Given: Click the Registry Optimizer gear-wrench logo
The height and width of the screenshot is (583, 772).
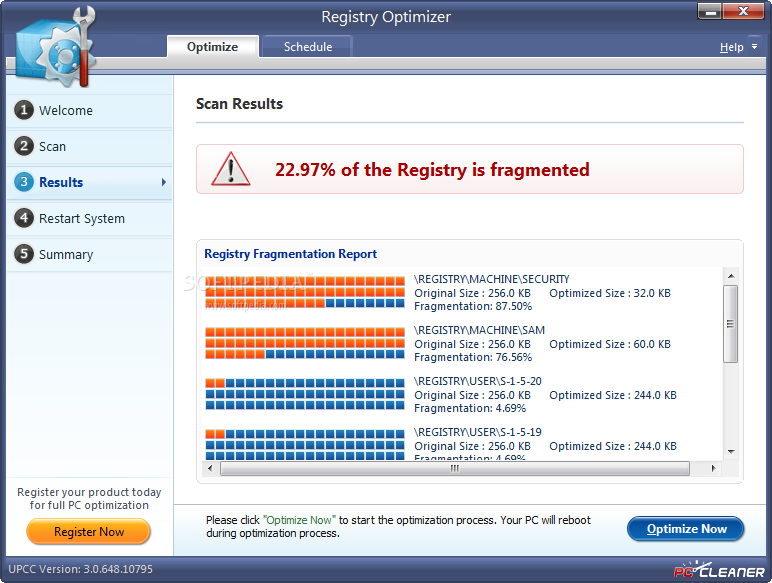Looking at the screenshot, I should tap(54, 47).
